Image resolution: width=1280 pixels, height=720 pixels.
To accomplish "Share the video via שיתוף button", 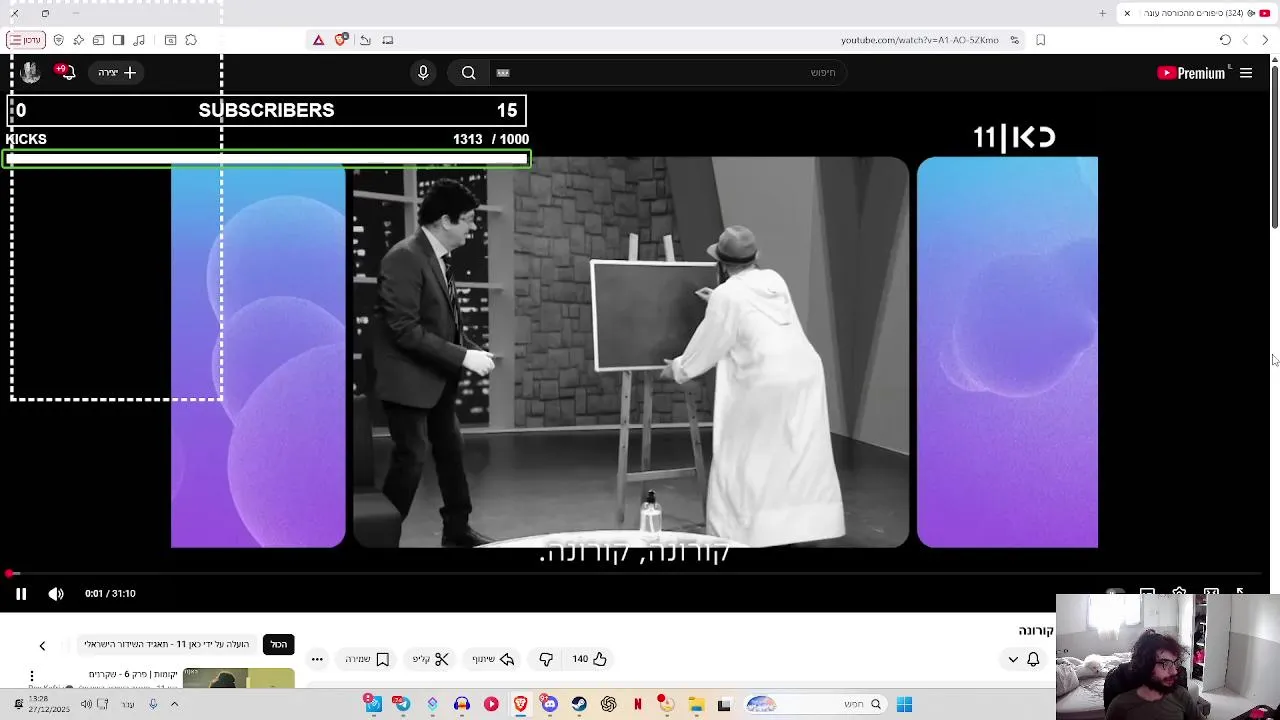I will (493, 659).
